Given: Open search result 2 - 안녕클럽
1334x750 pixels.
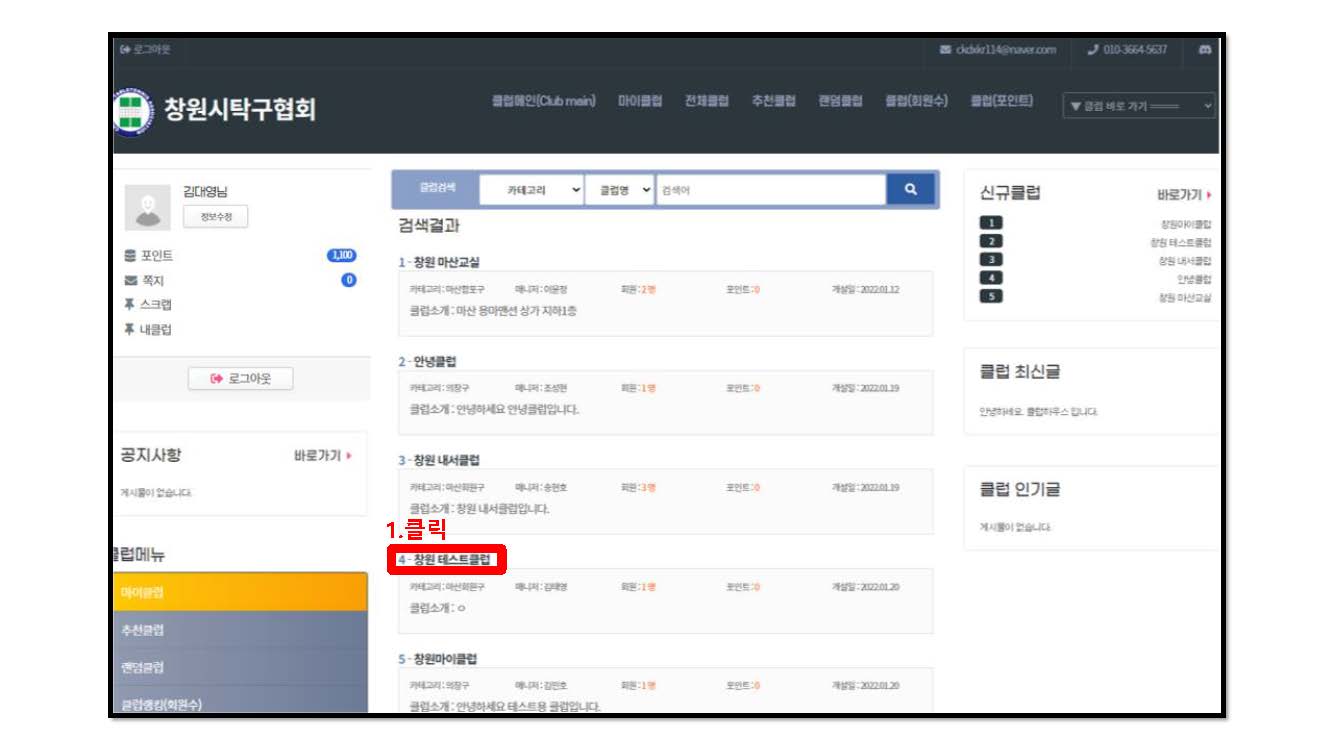Looking at the screenshot, I should pos(427,361).
